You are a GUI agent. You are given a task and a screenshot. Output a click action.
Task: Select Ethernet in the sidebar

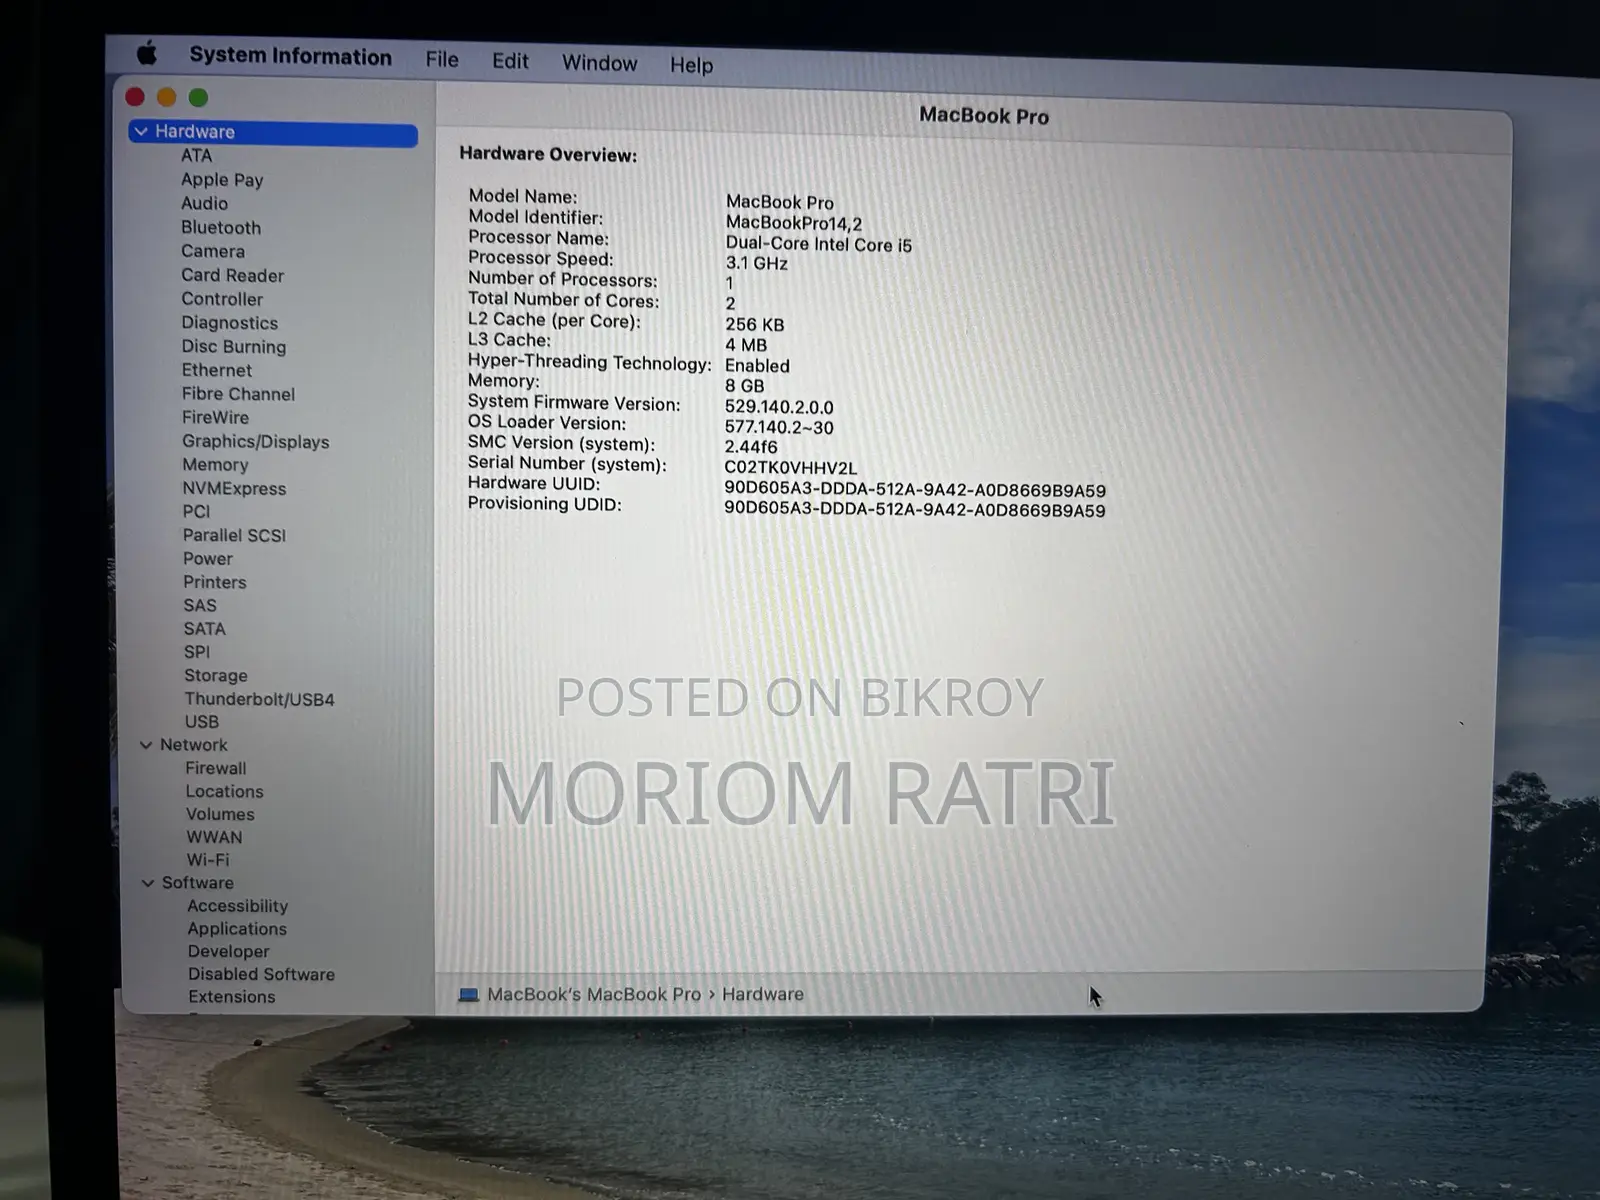pyautogui.click(x=217, y=370)
